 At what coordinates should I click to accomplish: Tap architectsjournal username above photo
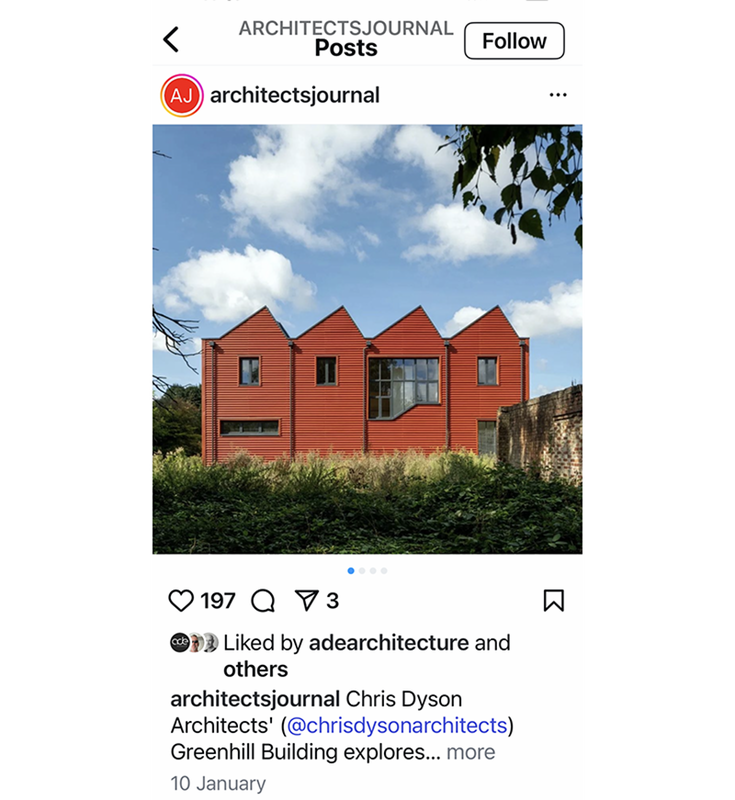295,95
